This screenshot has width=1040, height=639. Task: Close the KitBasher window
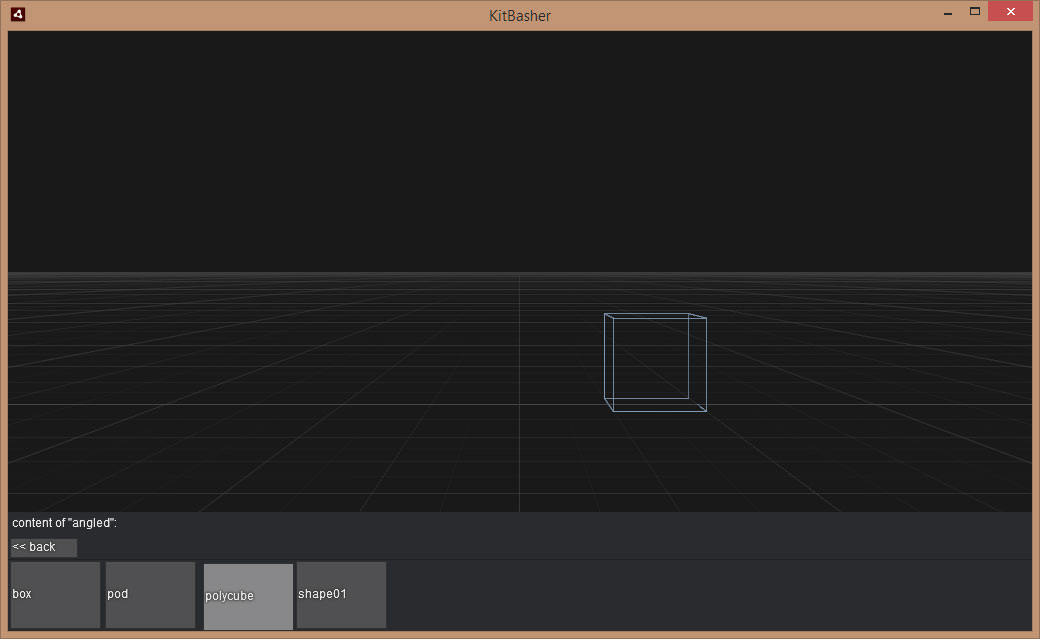click(1010, 13)
